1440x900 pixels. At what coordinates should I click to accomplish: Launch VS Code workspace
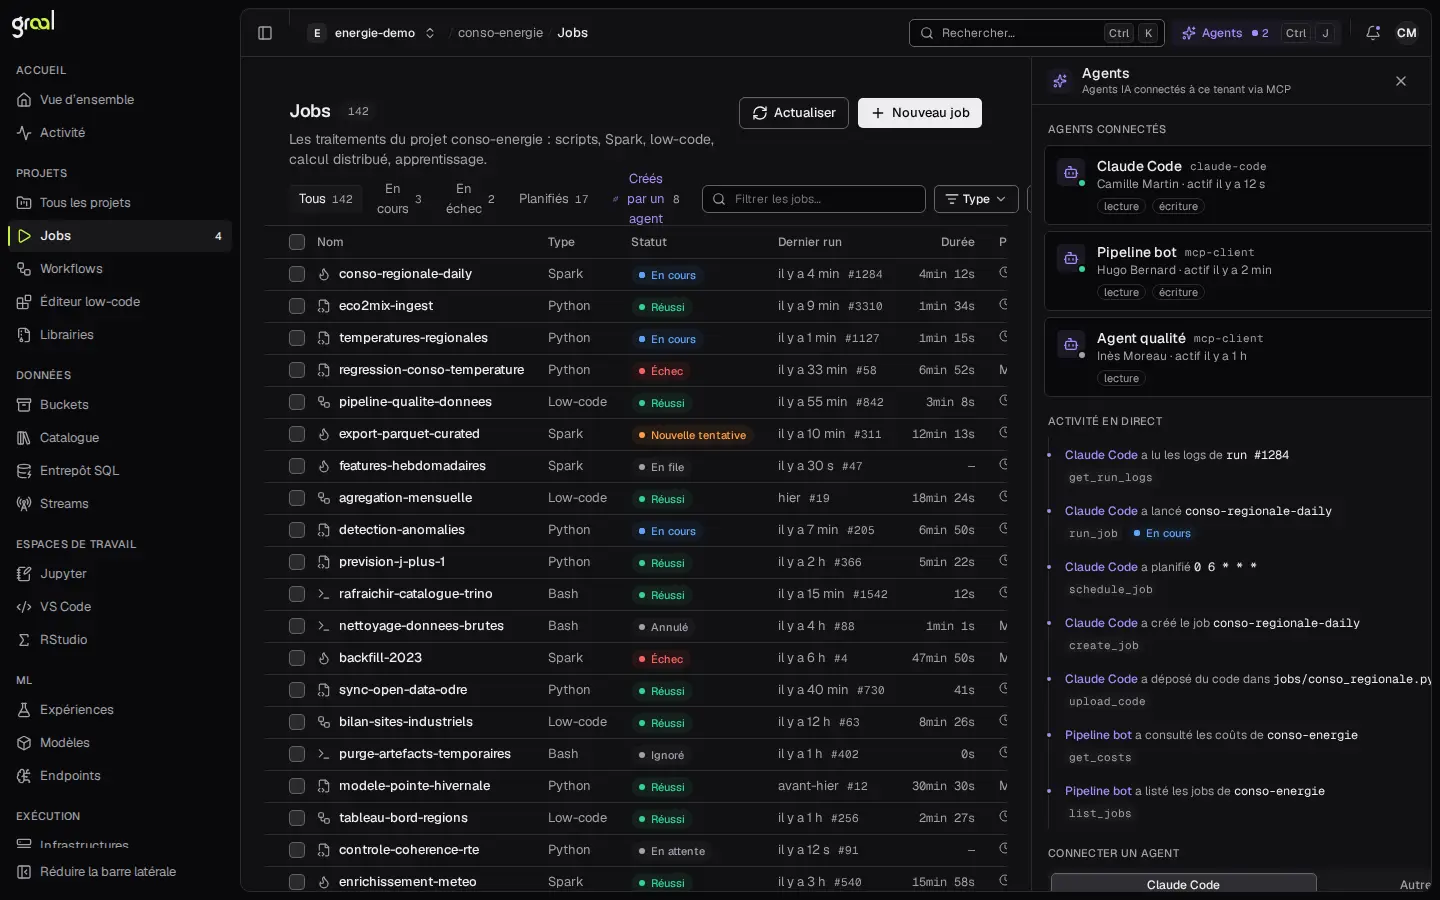(x=120, y=607)
